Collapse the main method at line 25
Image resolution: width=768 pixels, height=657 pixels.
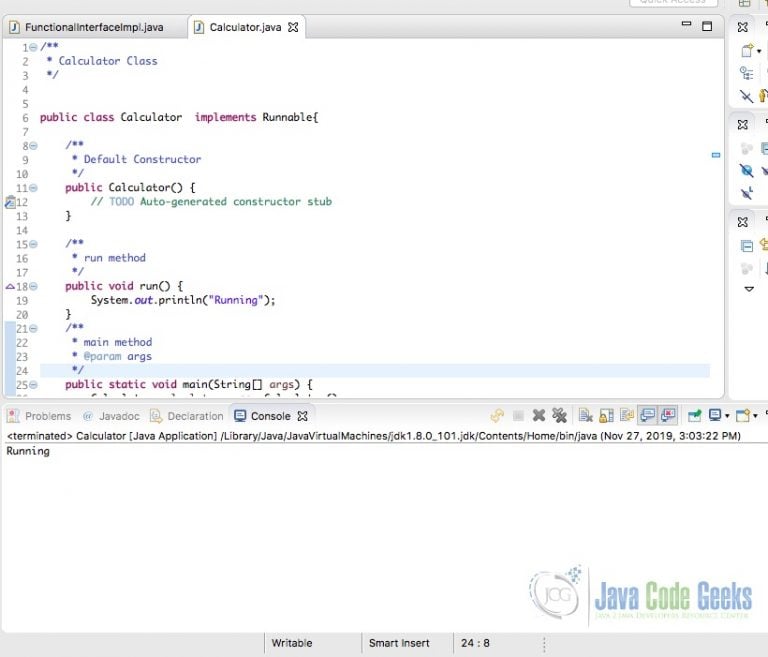point(33,385)
